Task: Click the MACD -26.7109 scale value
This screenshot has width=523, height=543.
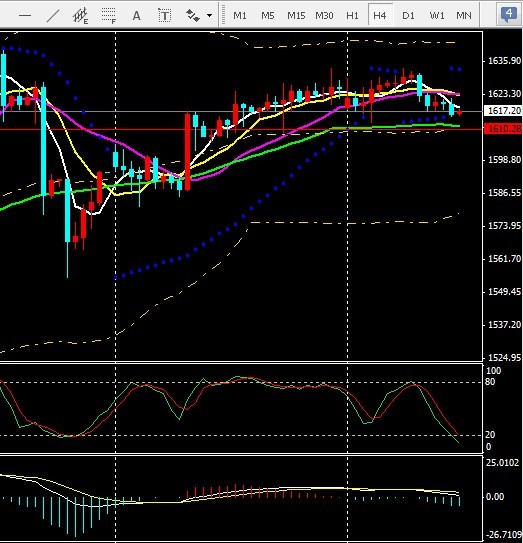Action: (x=503, y=535)
